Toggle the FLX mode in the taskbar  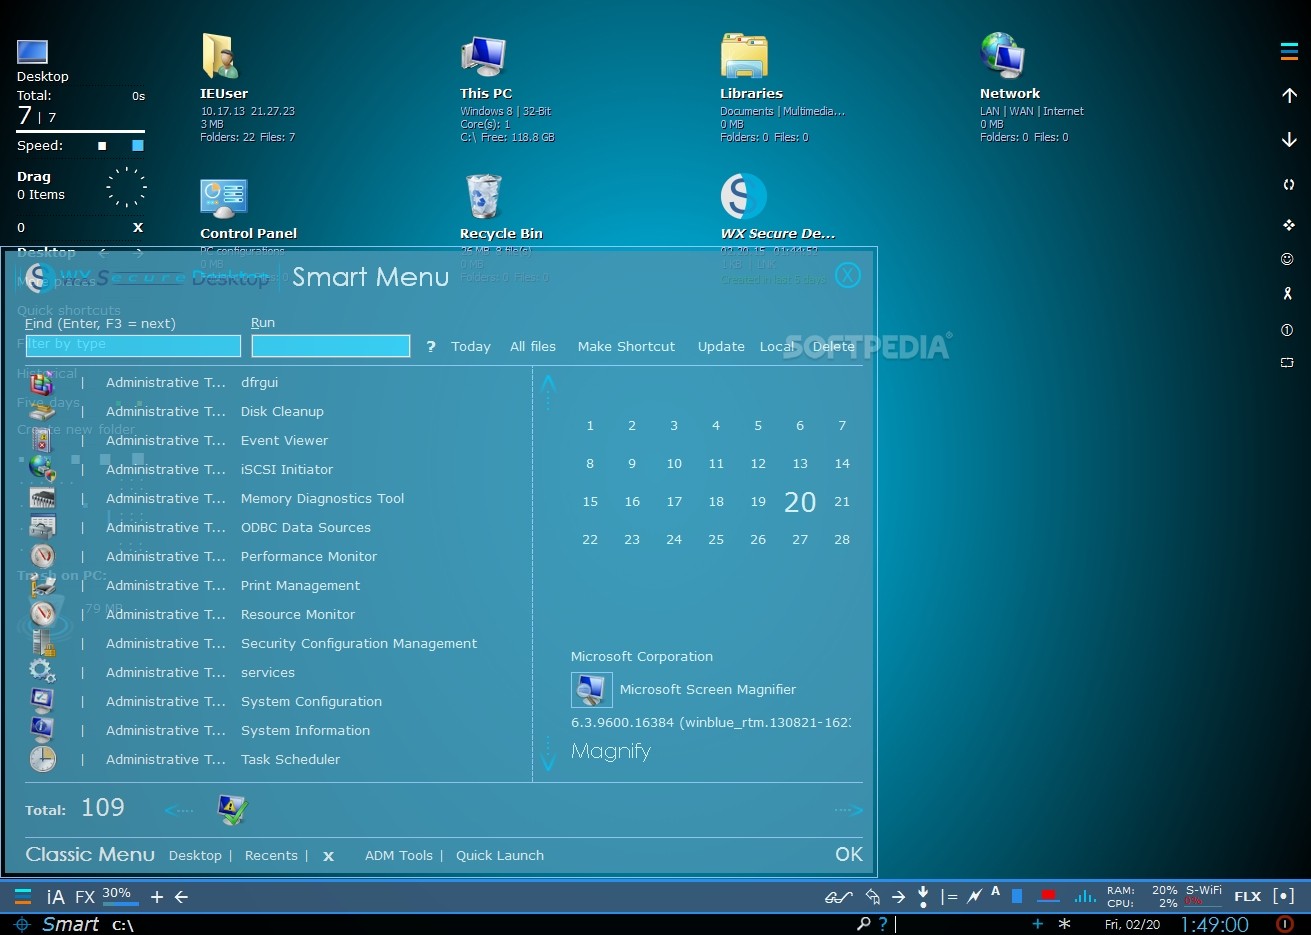pyautogui.click(x=1247, y=897)
